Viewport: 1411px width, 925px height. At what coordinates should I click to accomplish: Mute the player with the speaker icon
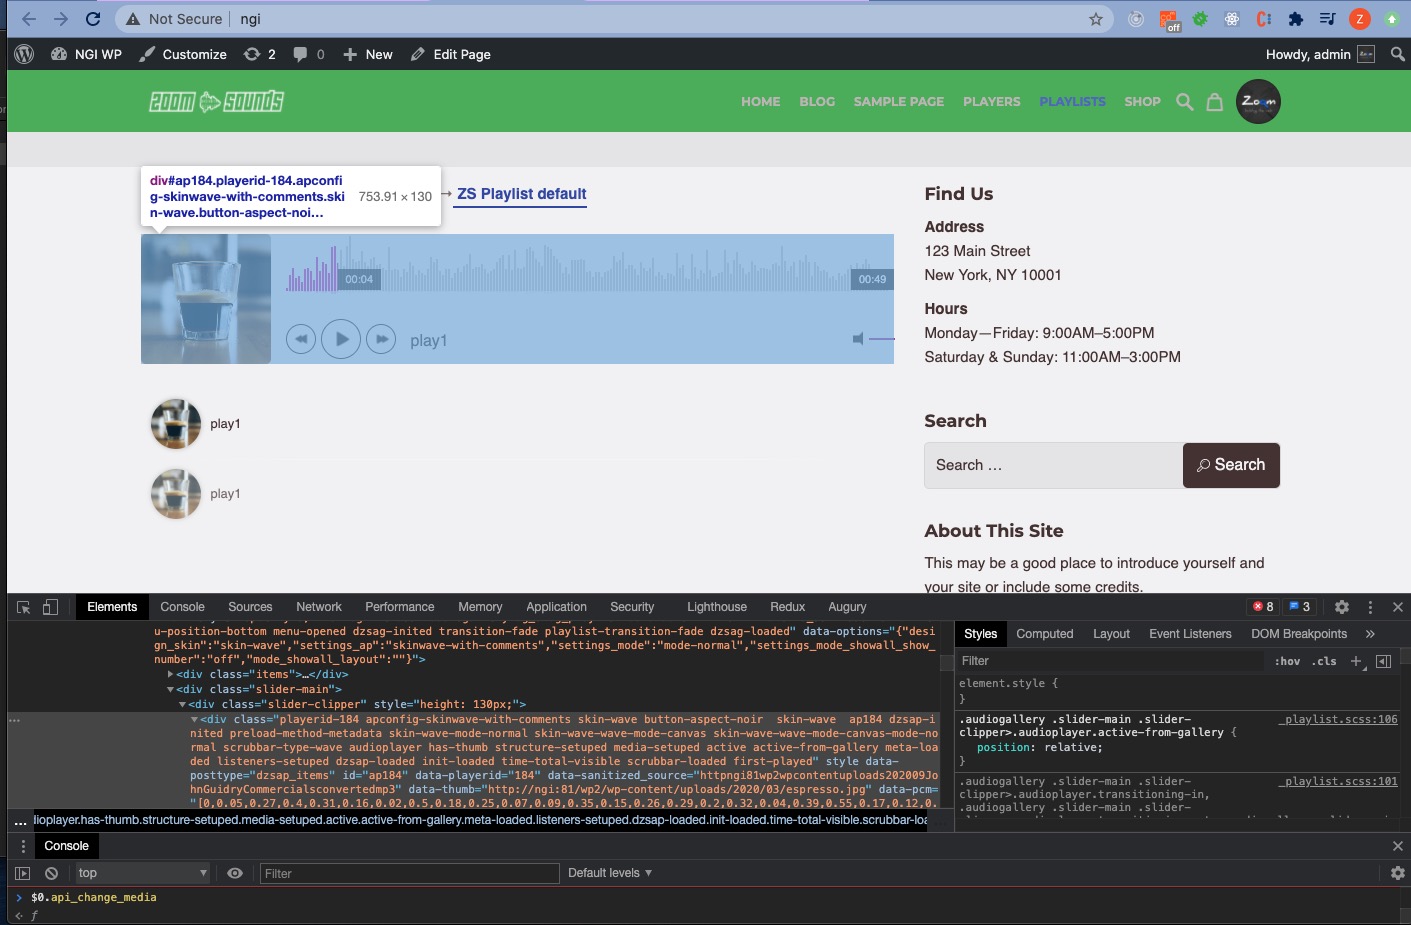click(858, 339)
